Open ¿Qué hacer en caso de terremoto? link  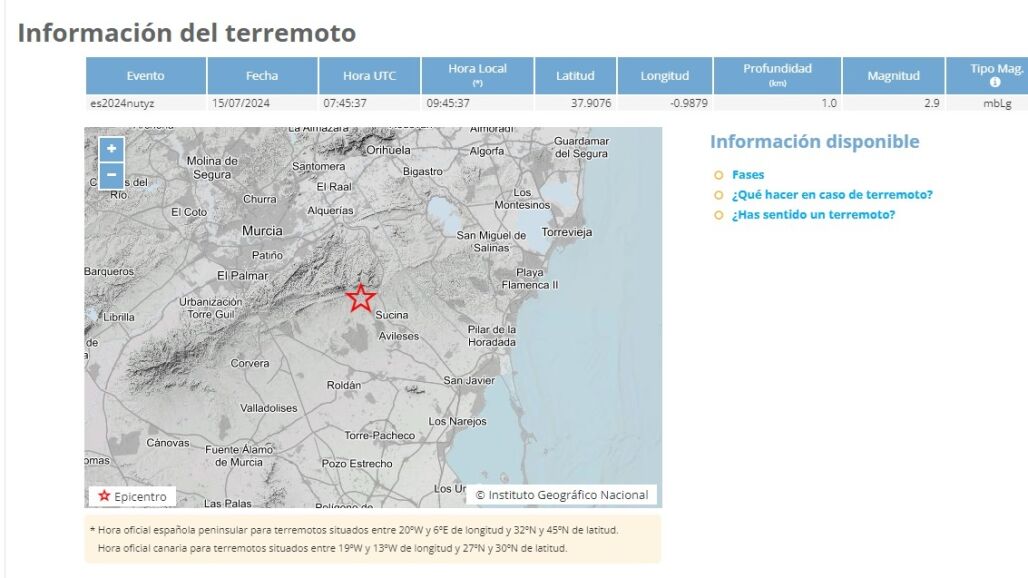coord(831,195)
